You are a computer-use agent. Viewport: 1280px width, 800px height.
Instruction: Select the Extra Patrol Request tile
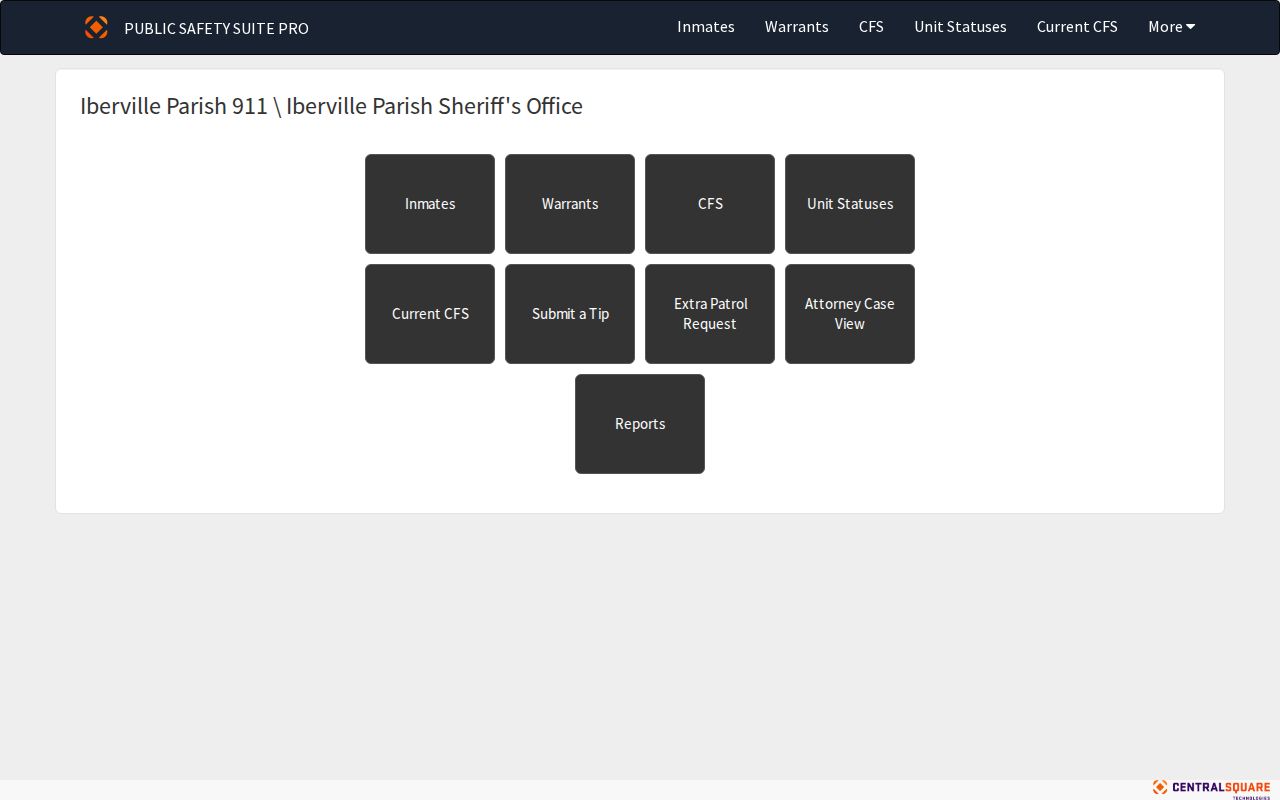coord(710,314)
